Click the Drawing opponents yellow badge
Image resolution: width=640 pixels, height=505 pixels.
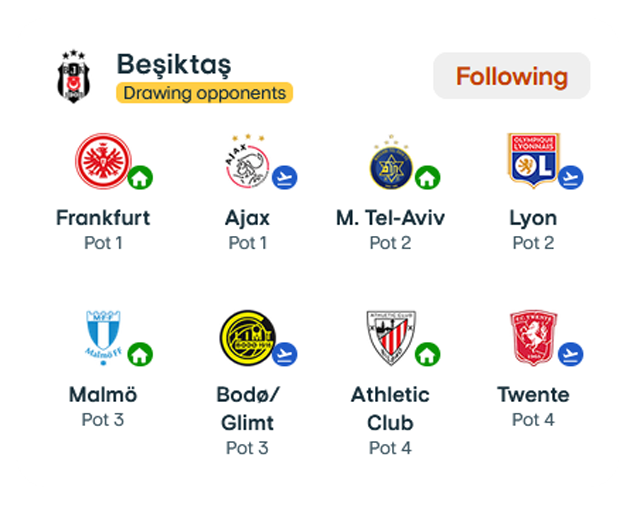(204, 93)
